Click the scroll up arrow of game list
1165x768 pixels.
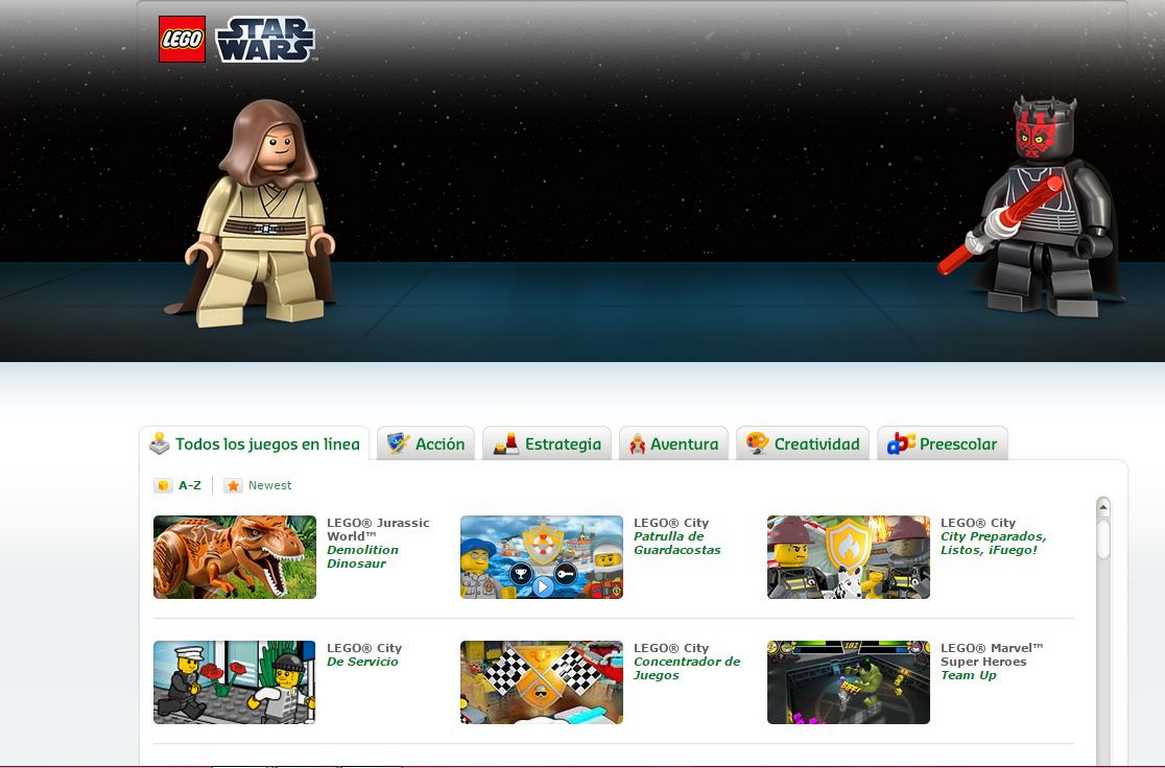[x=1103, y=507]
